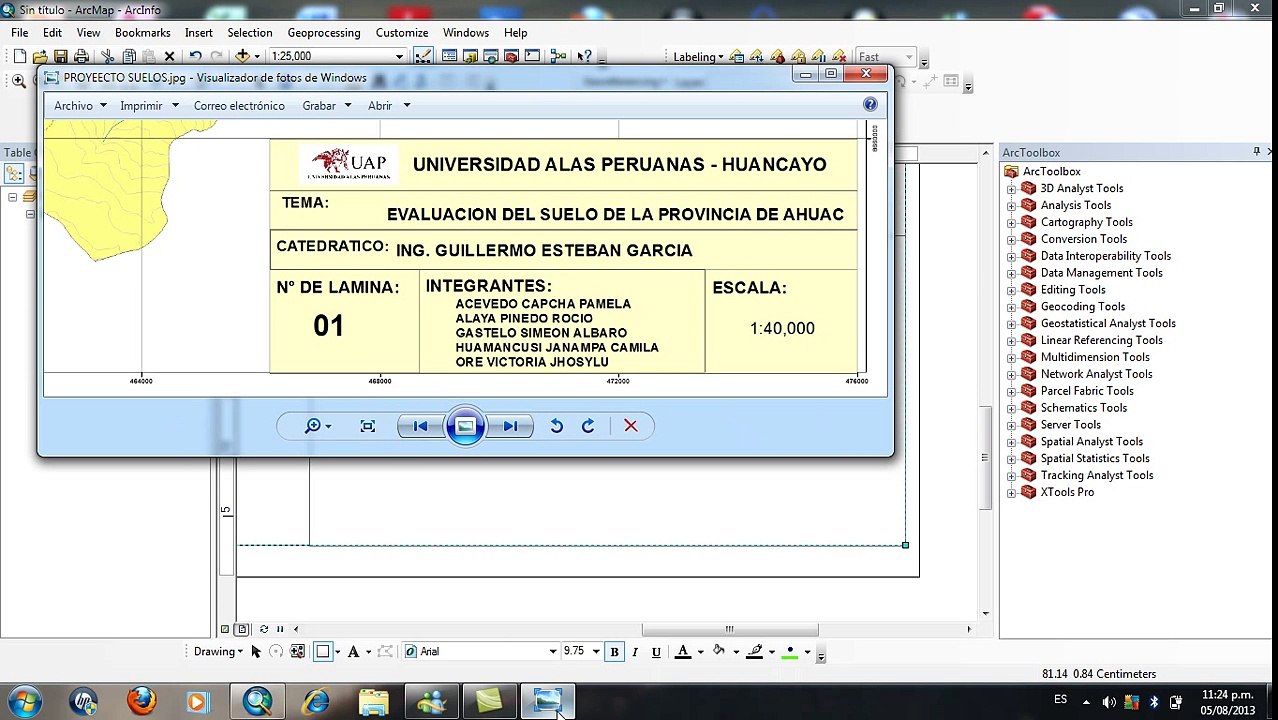
Task: Click the Add Data button
Action: 242,56
